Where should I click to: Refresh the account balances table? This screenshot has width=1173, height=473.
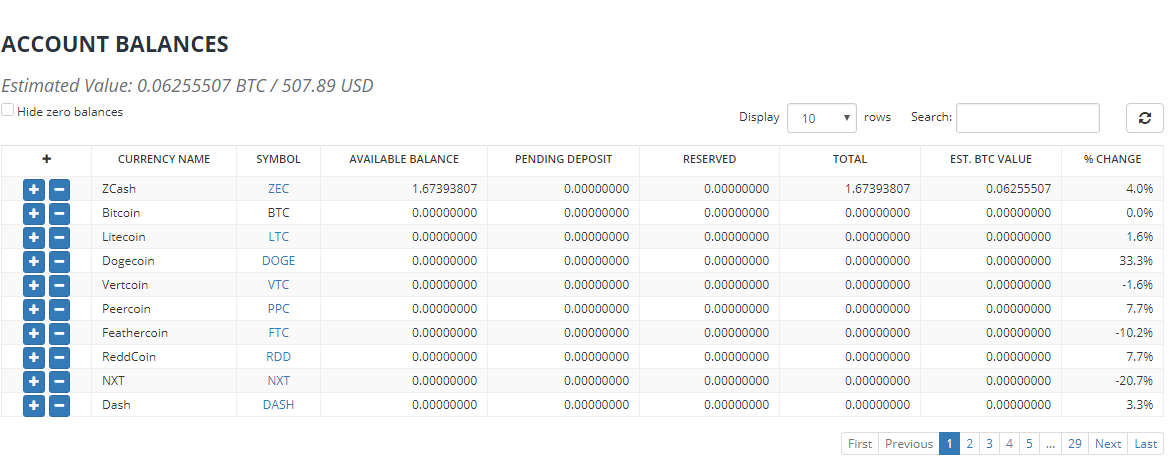[1145, 118]
